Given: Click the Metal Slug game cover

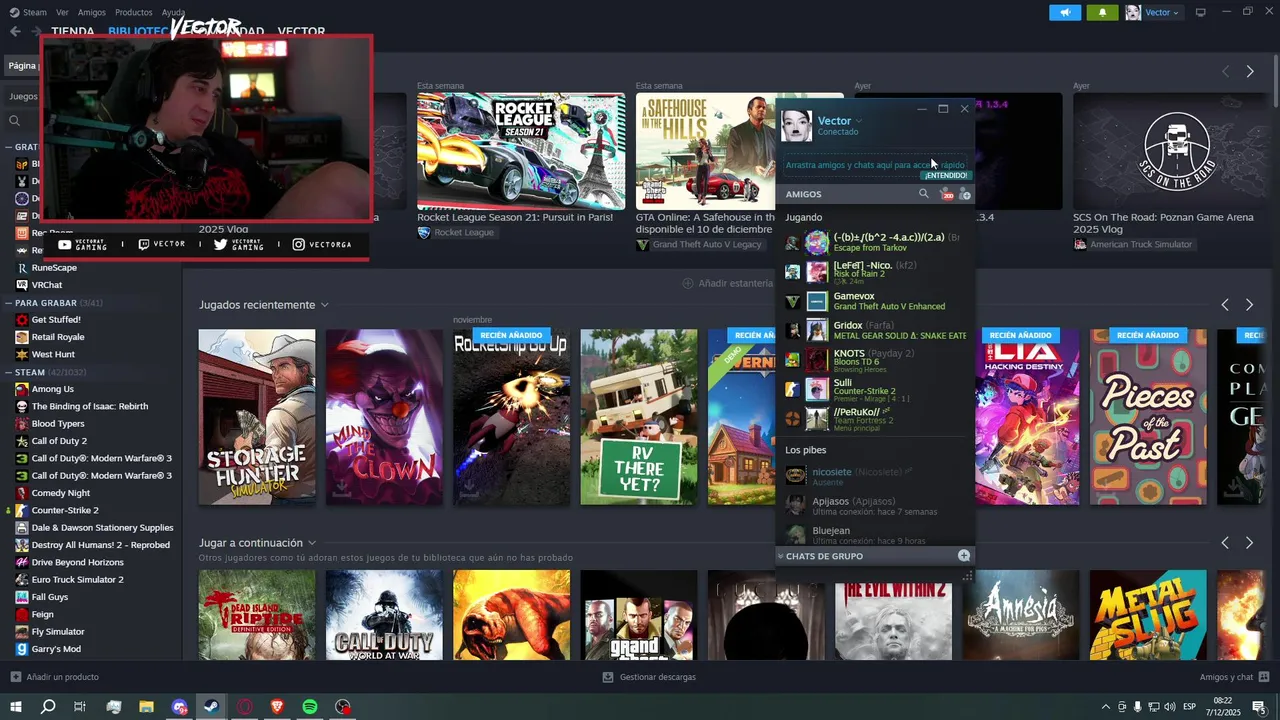Looking at the screenshot, I should click(1148, 615).
